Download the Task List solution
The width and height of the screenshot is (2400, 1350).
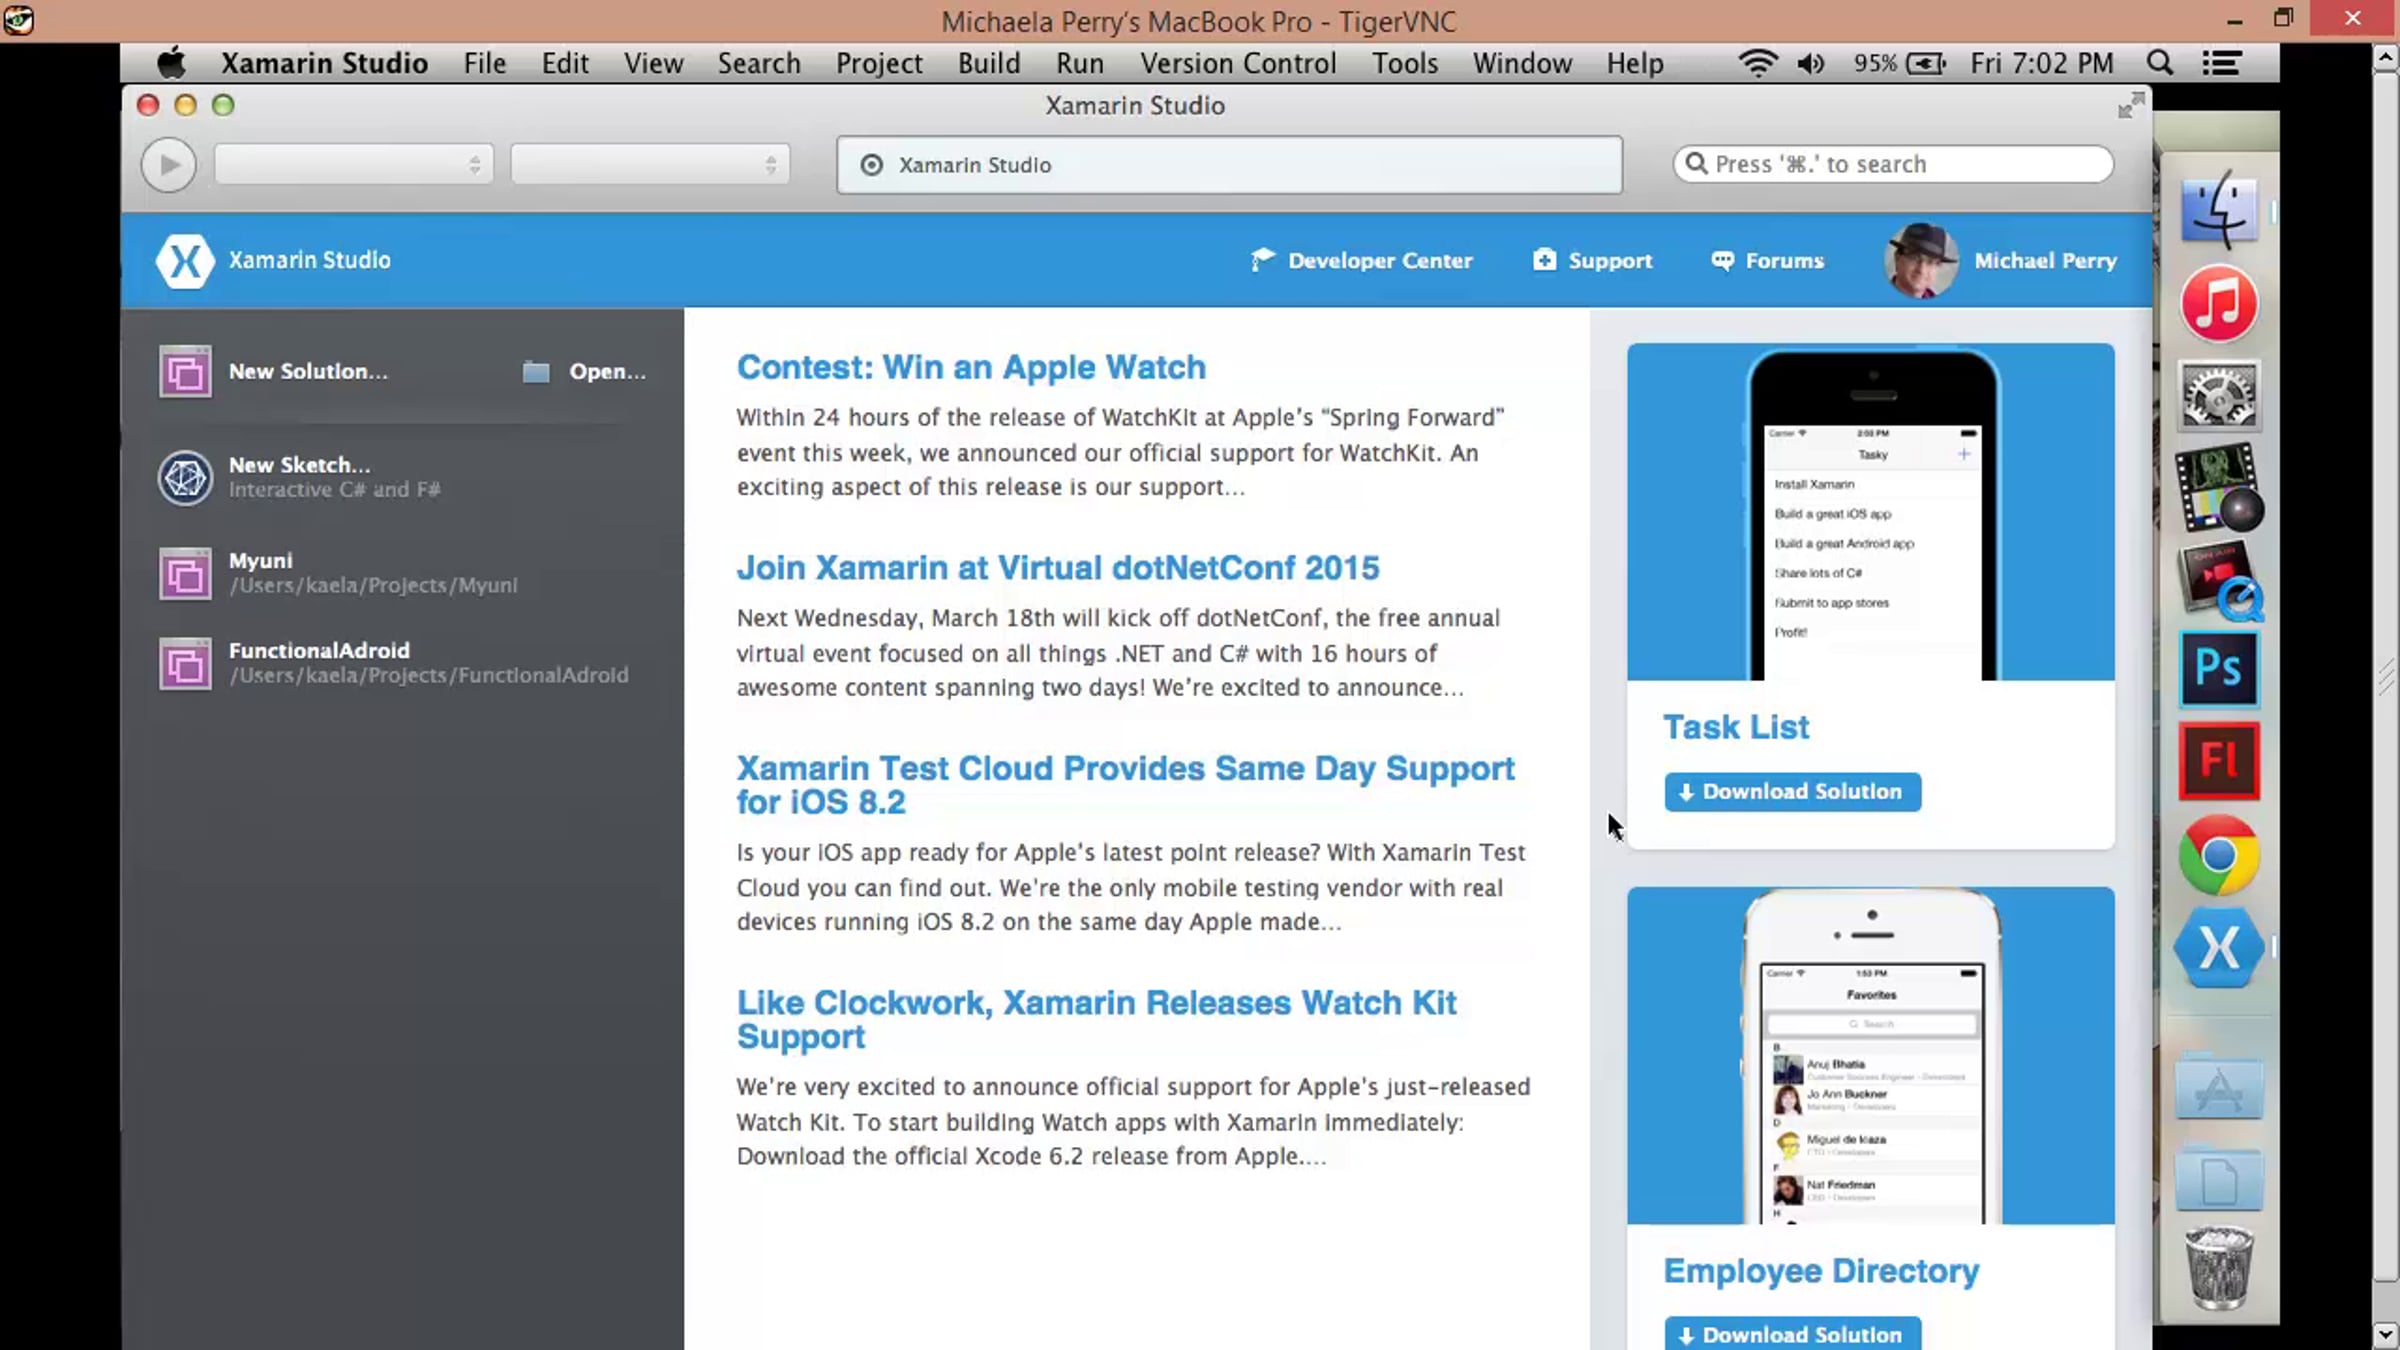[x=1792, y=792]
